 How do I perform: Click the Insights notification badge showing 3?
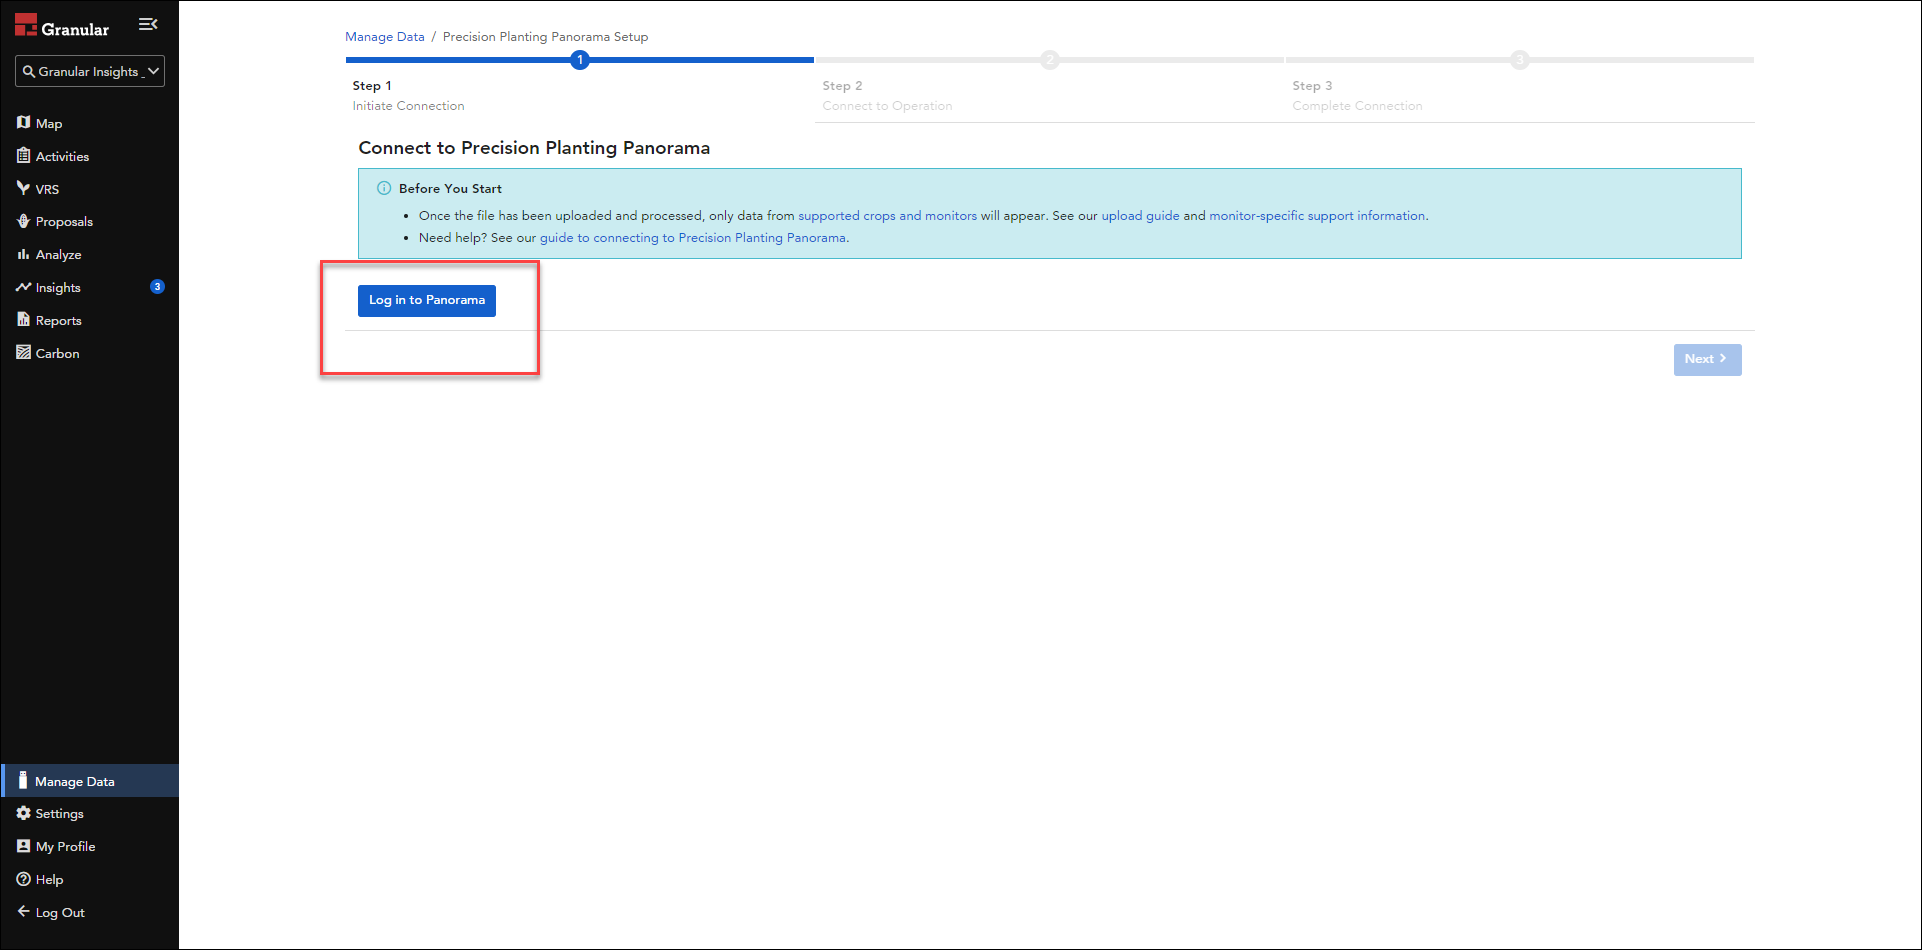point(157,287)
